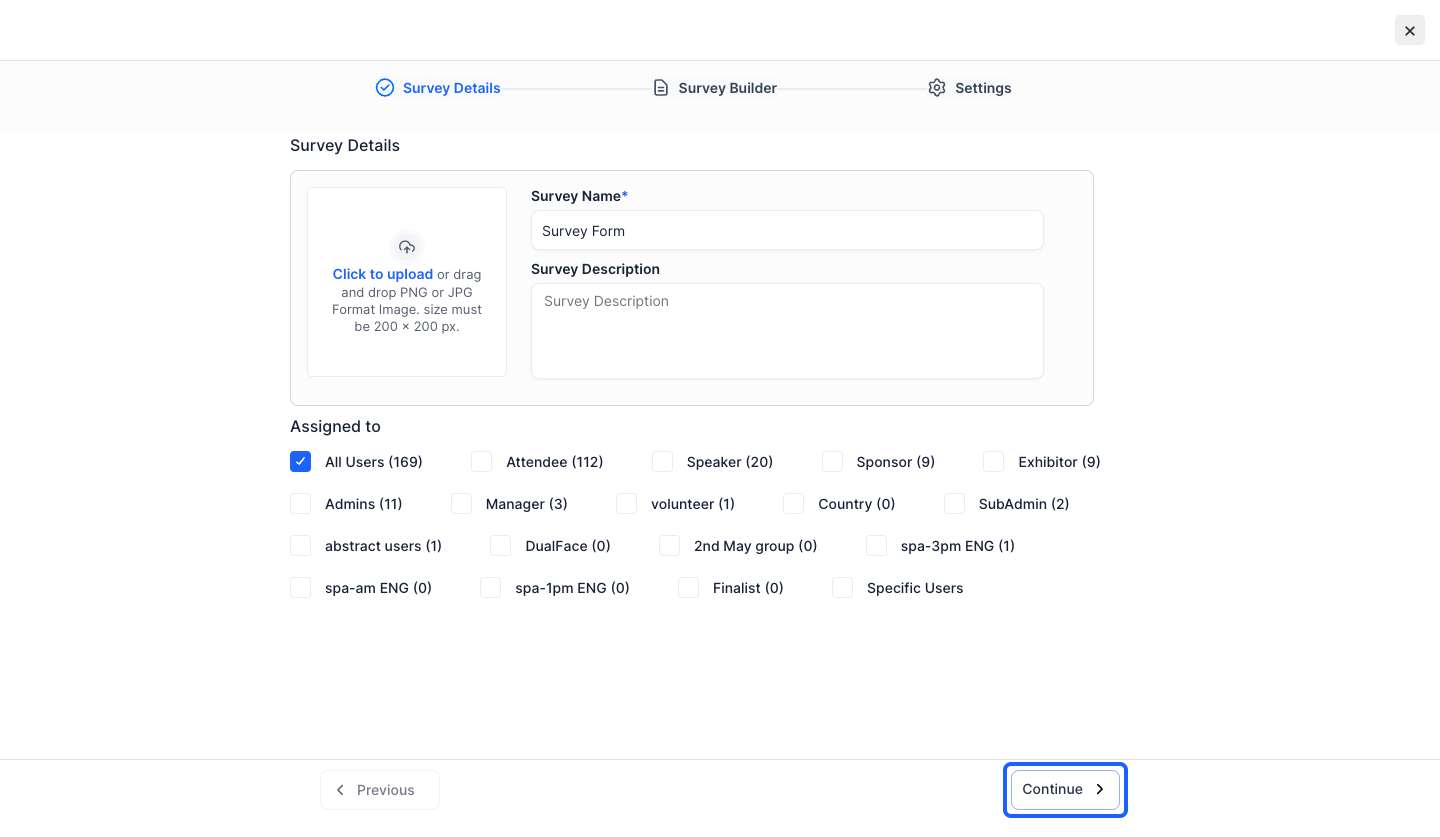Check the Country (0) checkbox
Image resolution: width=1440 pixels, height=837 pixels.
pos(794,504)
